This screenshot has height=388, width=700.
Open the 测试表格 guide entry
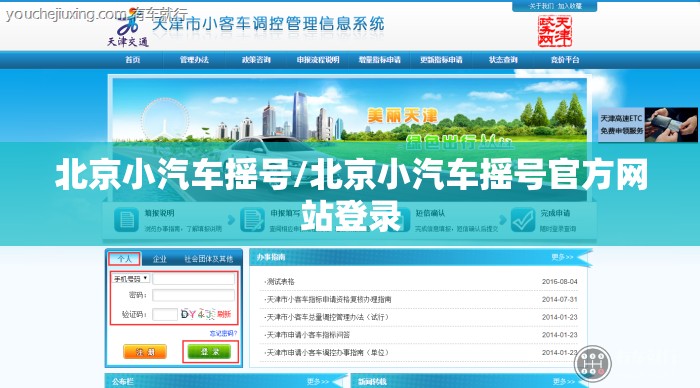[280, 282]
